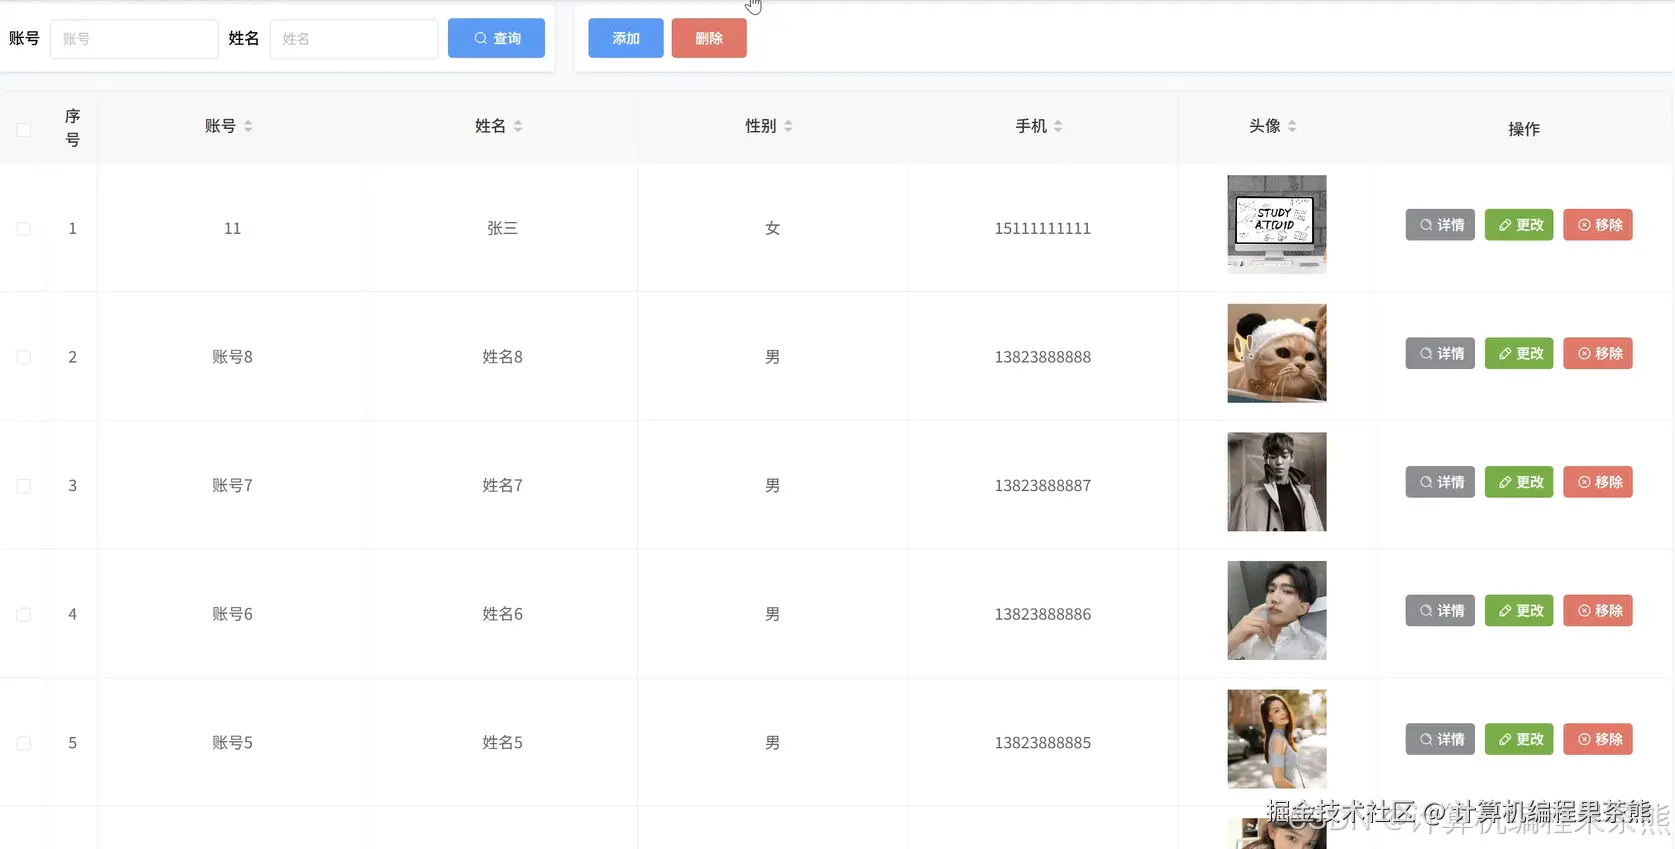Check the row checkbox for 账号8
Screen dimensions: 1675x849
pyautogui.click(x=24, y=357)
